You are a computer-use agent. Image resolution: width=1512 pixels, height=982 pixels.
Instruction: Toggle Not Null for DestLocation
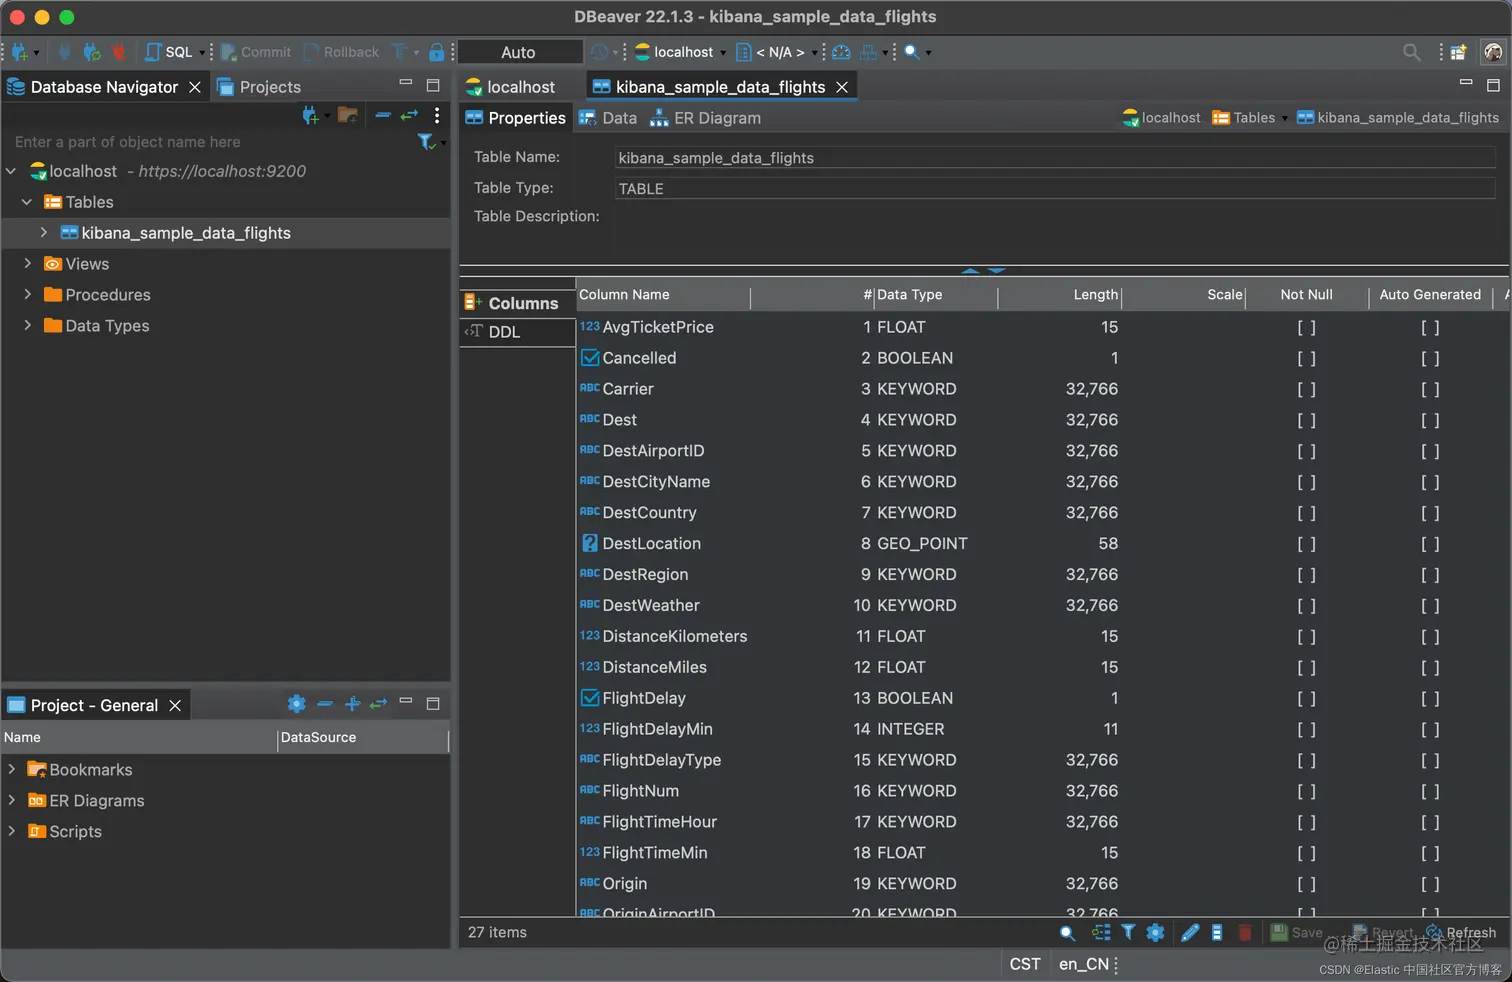click(x=1306, y=544)
